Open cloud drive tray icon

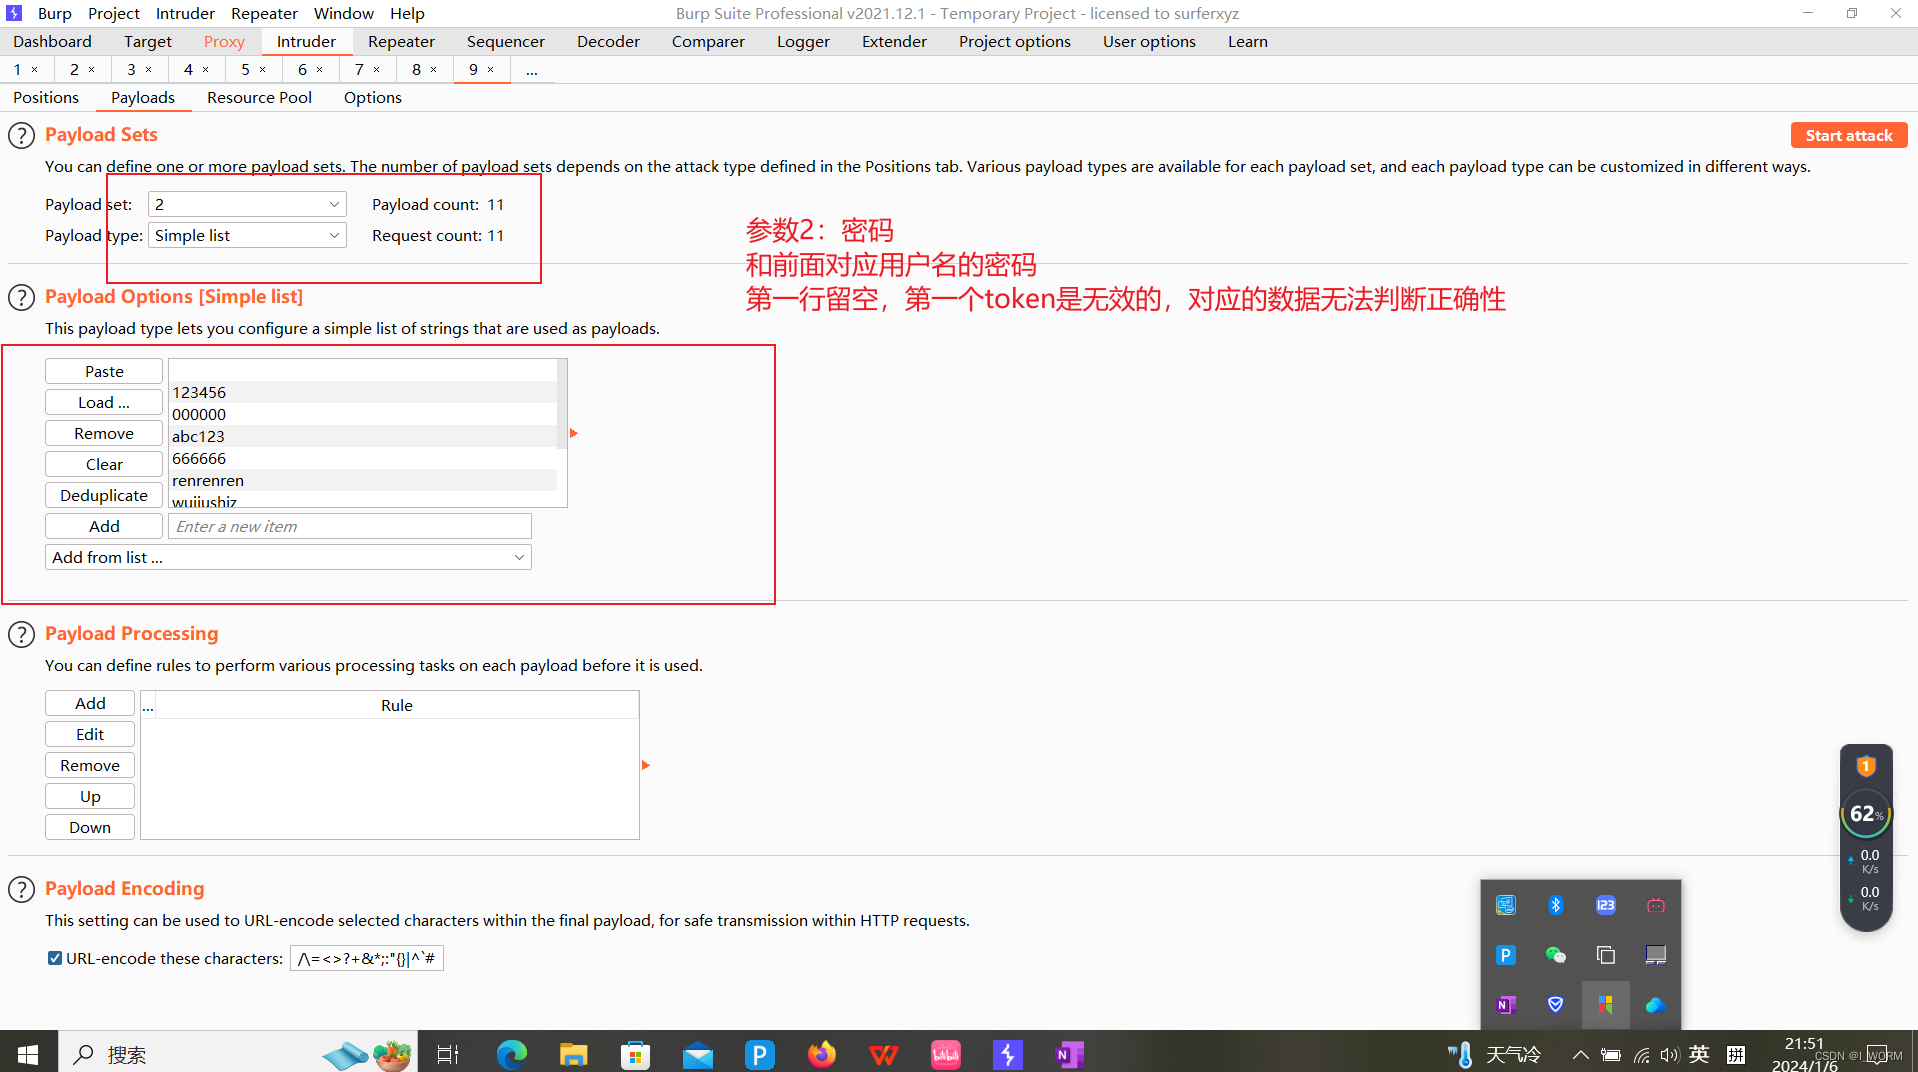pyautogui.click(x=1656, y=1005)
